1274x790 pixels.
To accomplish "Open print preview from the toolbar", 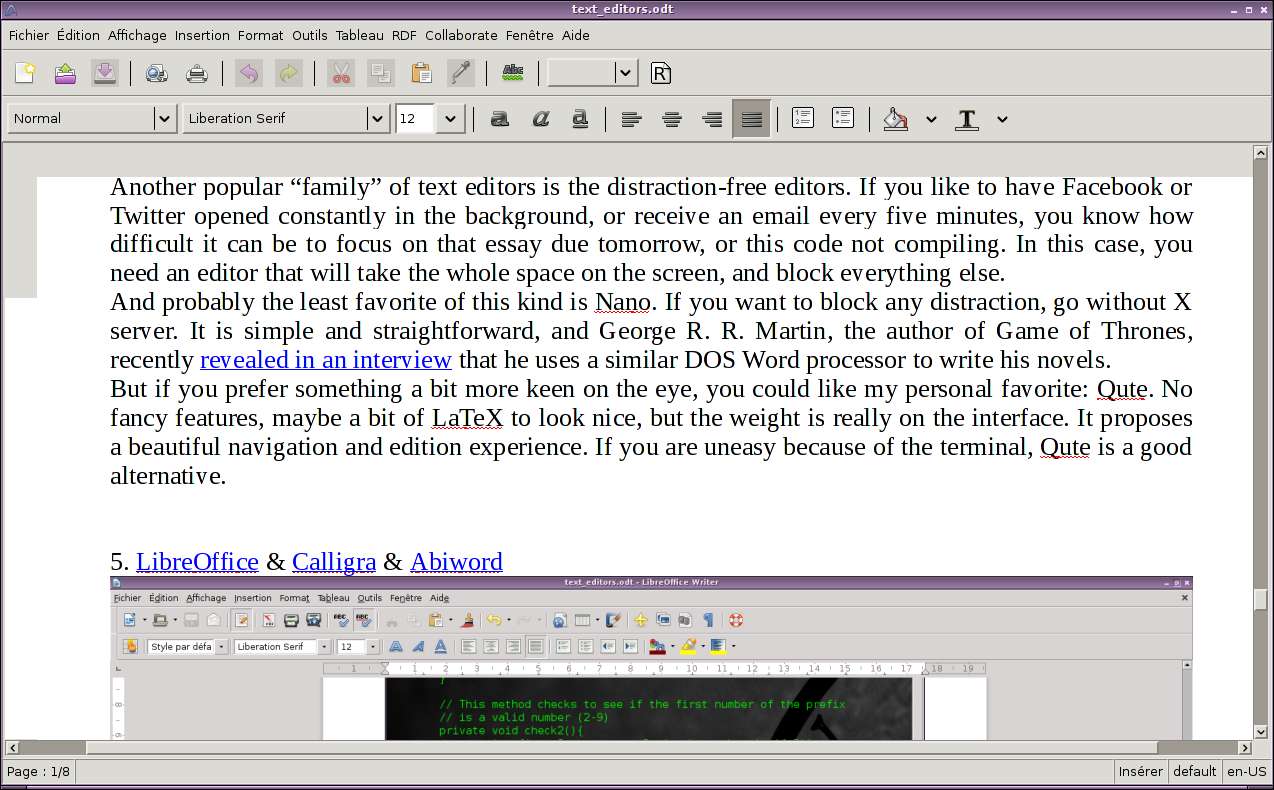I will [157, 73].
